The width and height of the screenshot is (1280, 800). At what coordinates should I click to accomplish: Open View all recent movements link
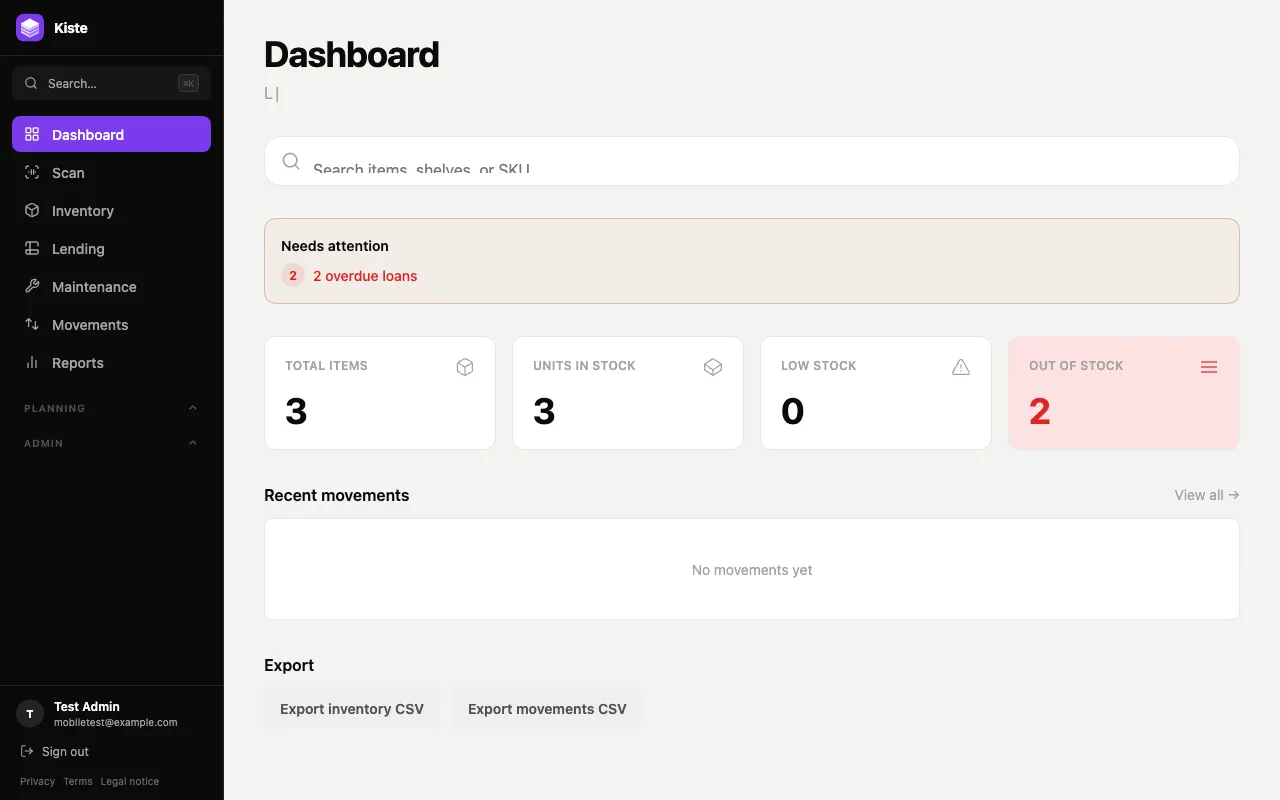tap(1207, 495)
